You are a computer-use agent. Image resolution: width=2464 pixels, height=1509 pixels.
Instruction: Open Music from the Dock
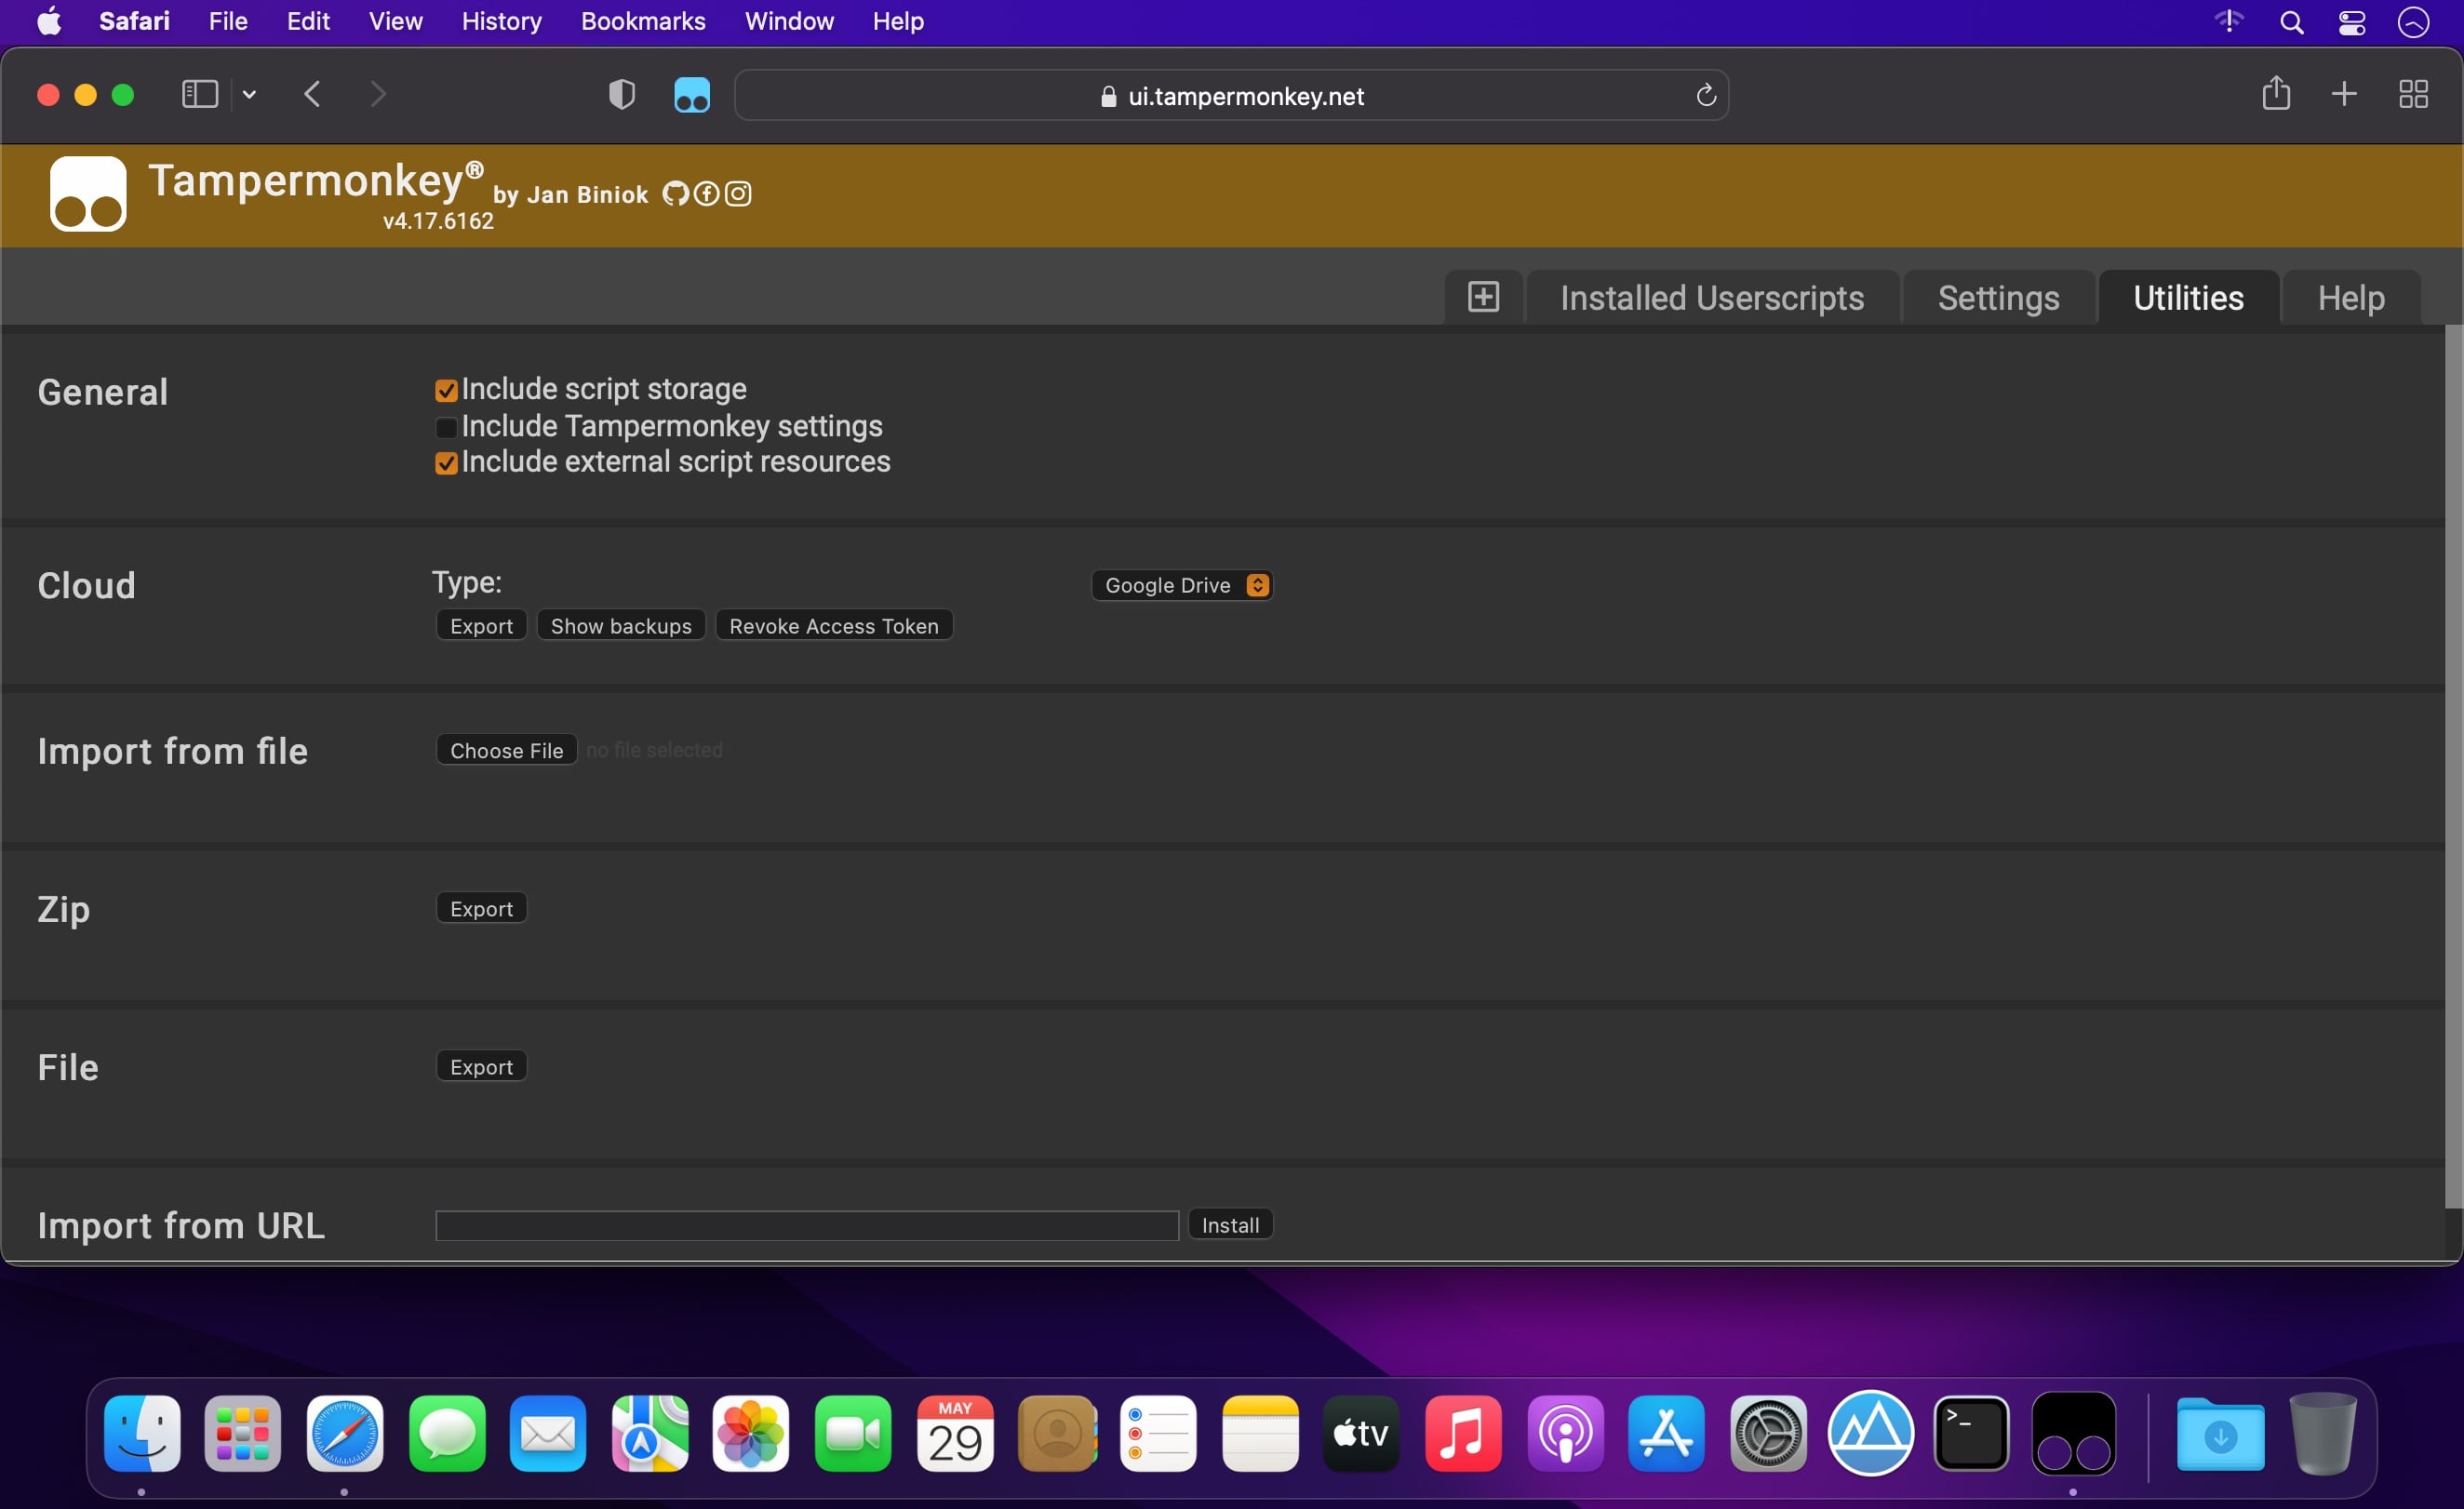pos(1463,1433)
